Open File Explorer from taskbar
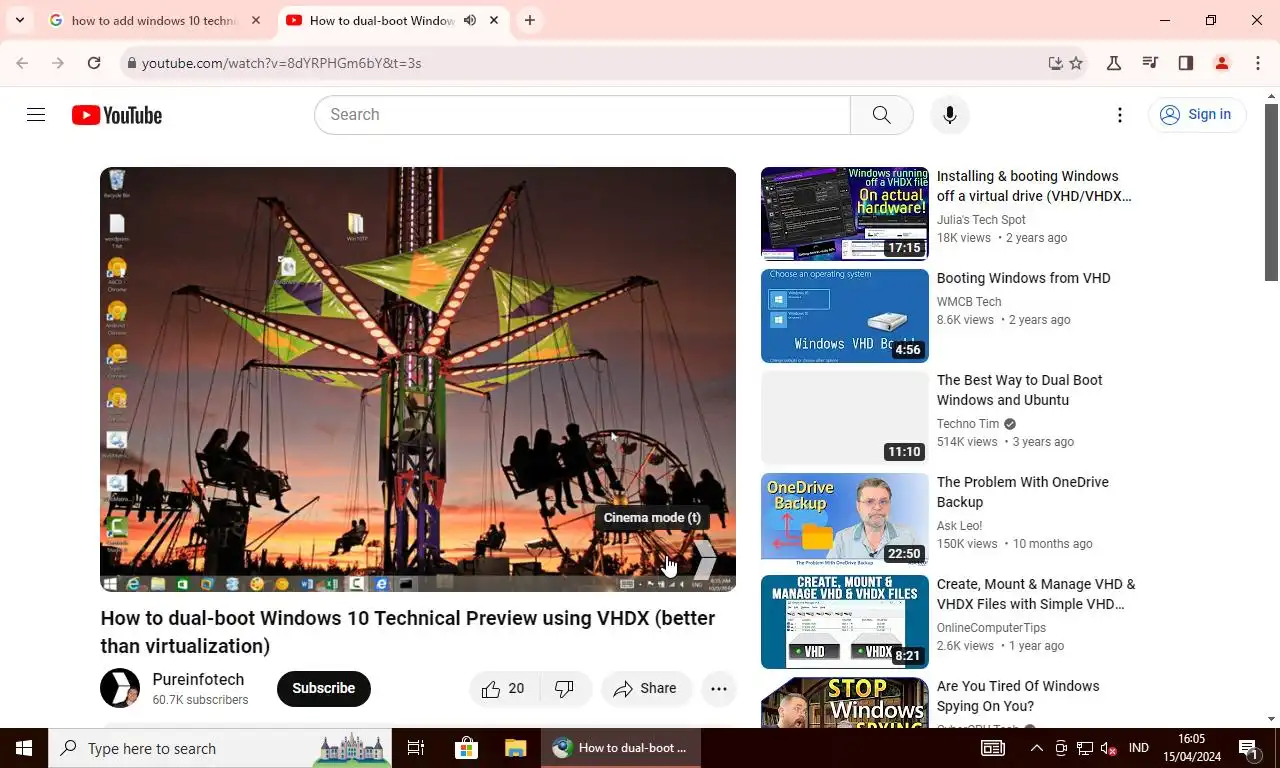This screenshot has height=768, width=1280. tap(516, 748)
